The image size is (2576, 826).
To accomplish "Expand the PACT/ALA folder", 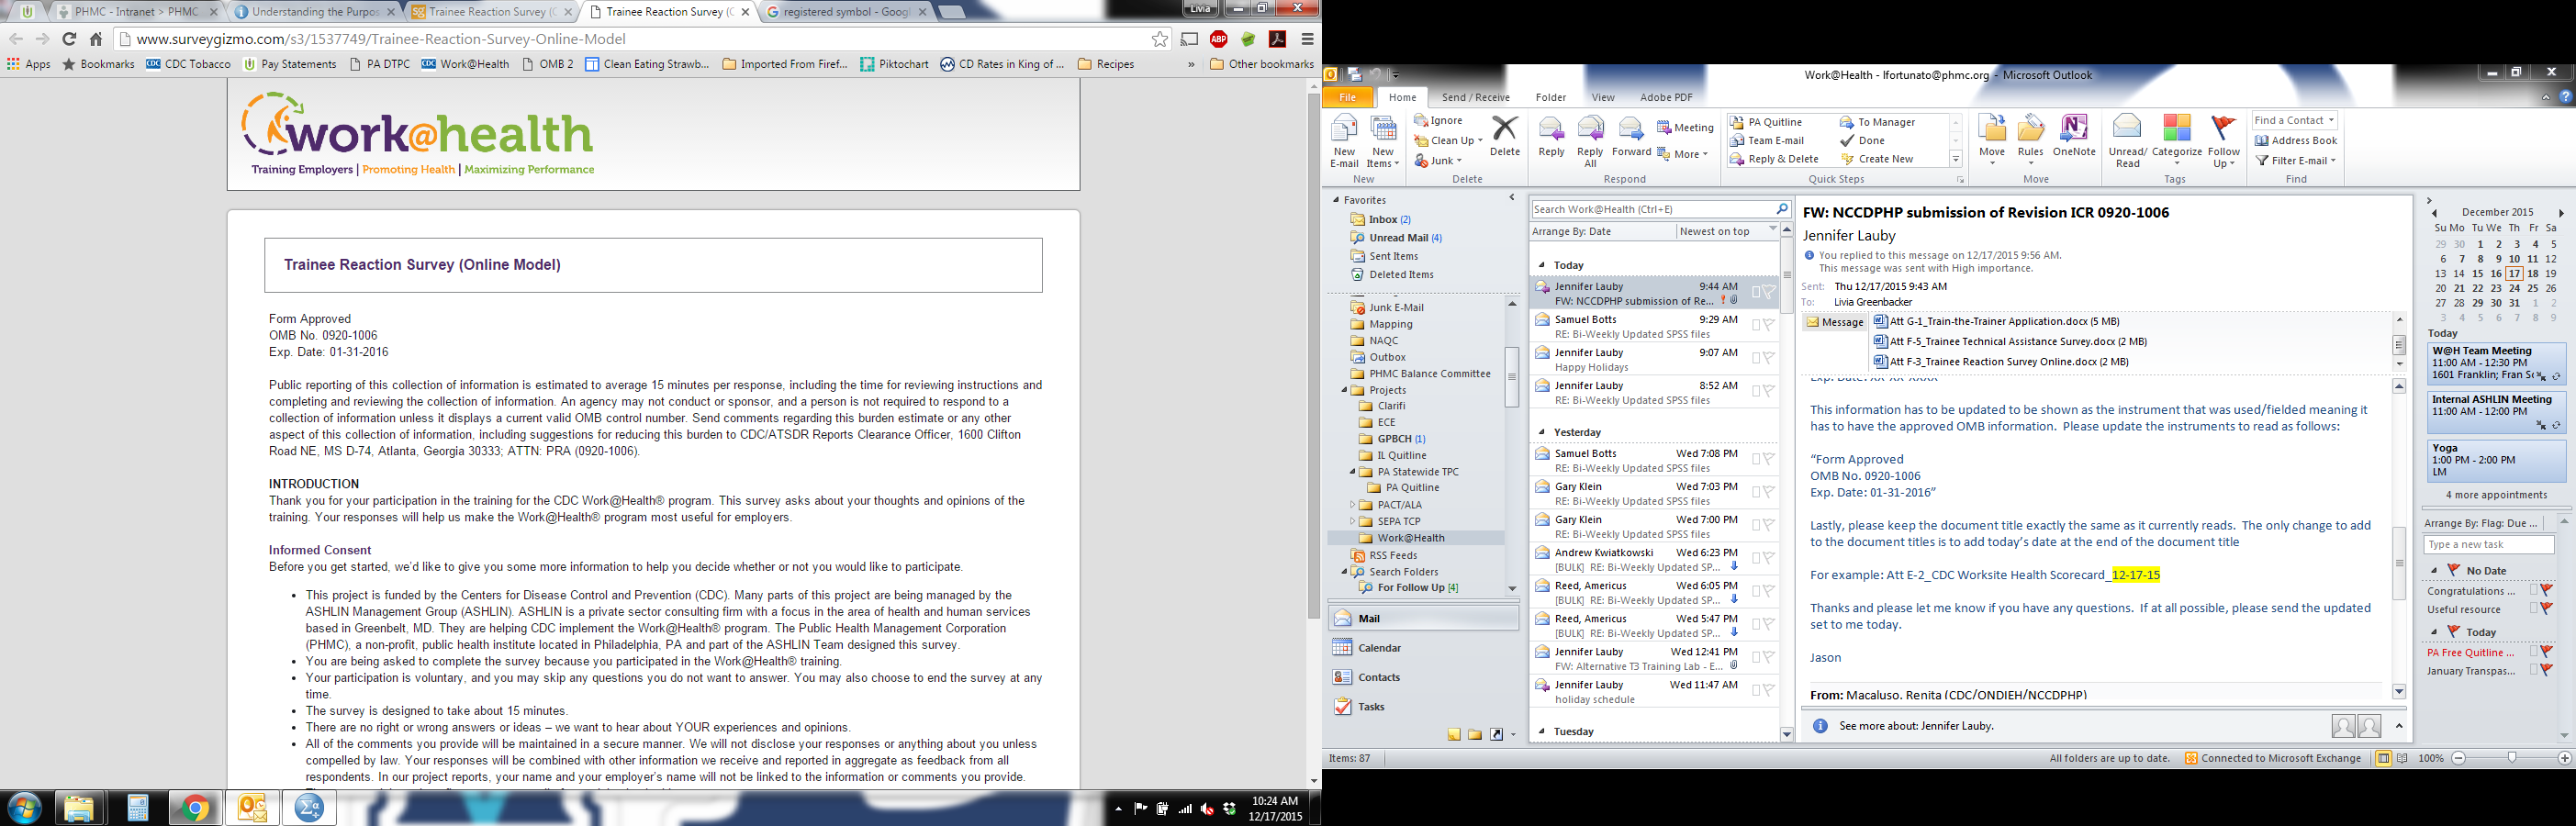I will point(1352,505).
